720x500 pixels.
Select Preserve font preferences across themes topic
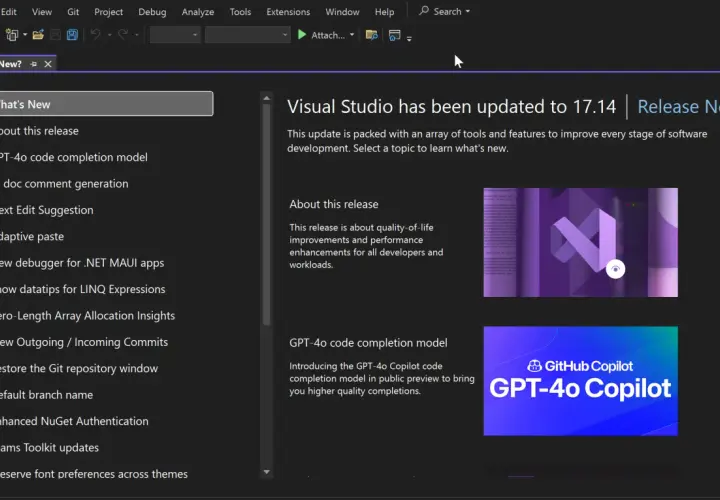point(94,474)
